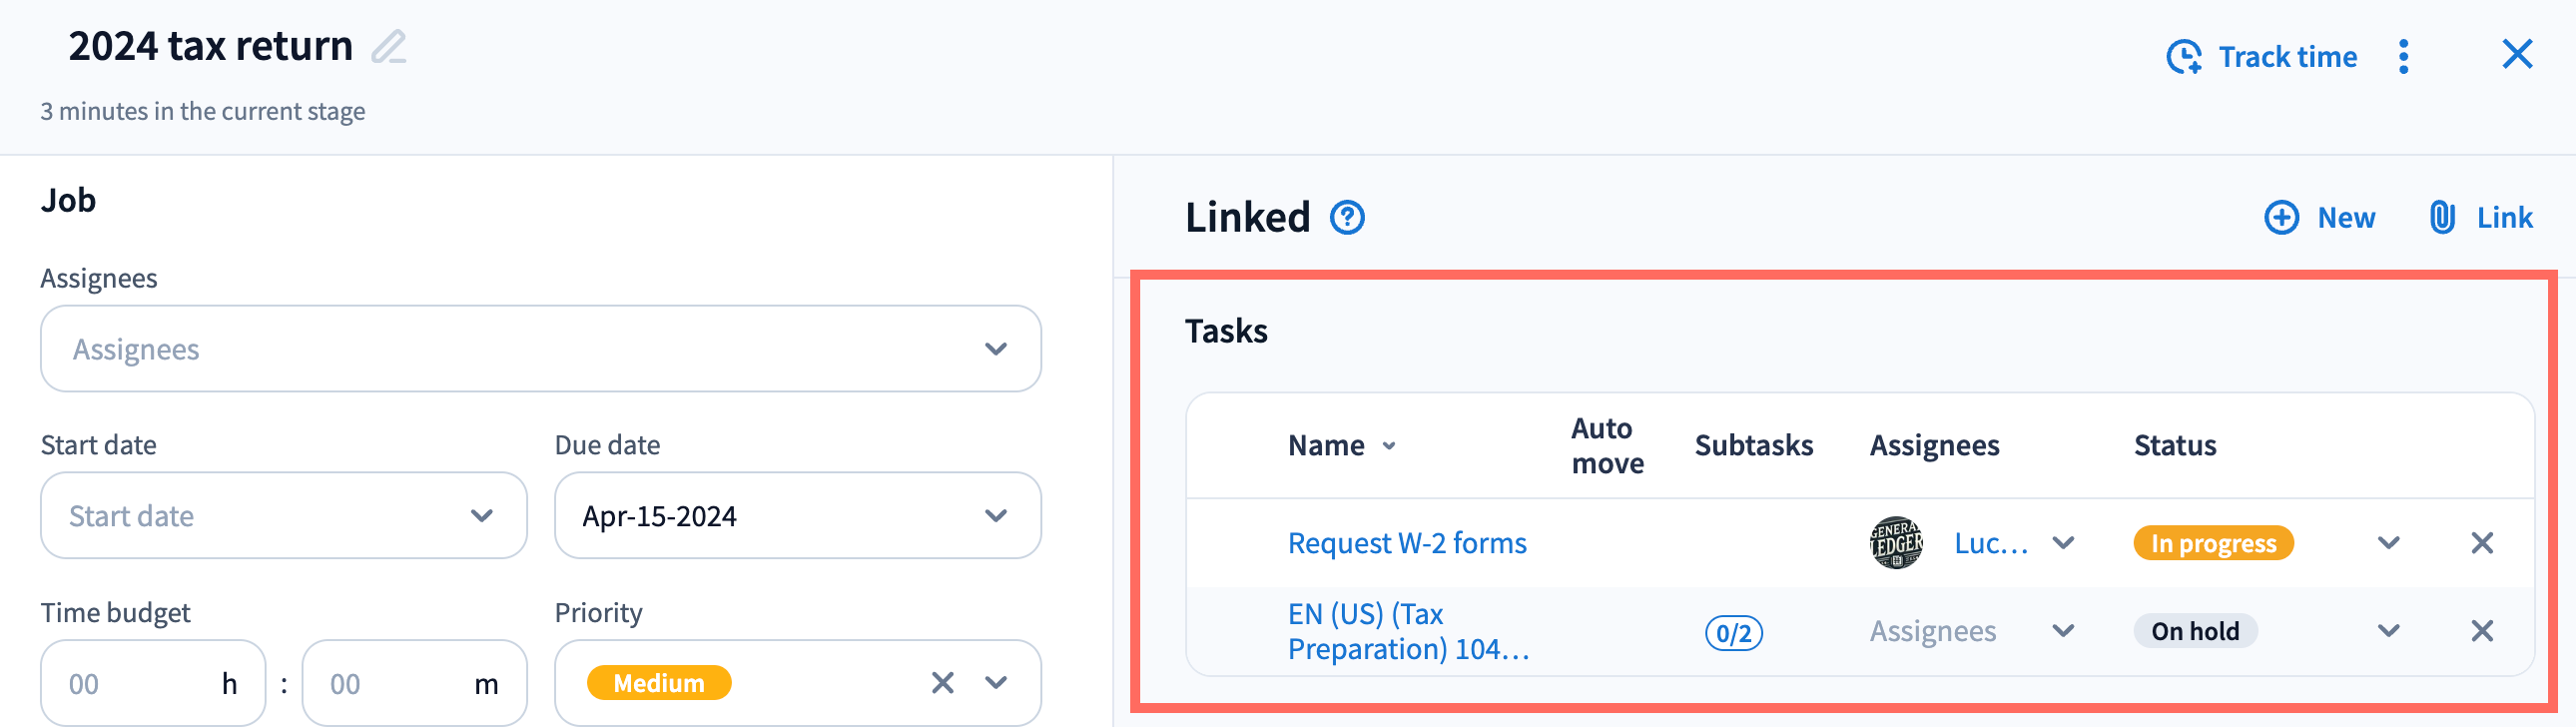The width and height of the screenshot is (2576, 727).
Task: Close the 2024 tax return panel
Action: tap(2516, 54)
